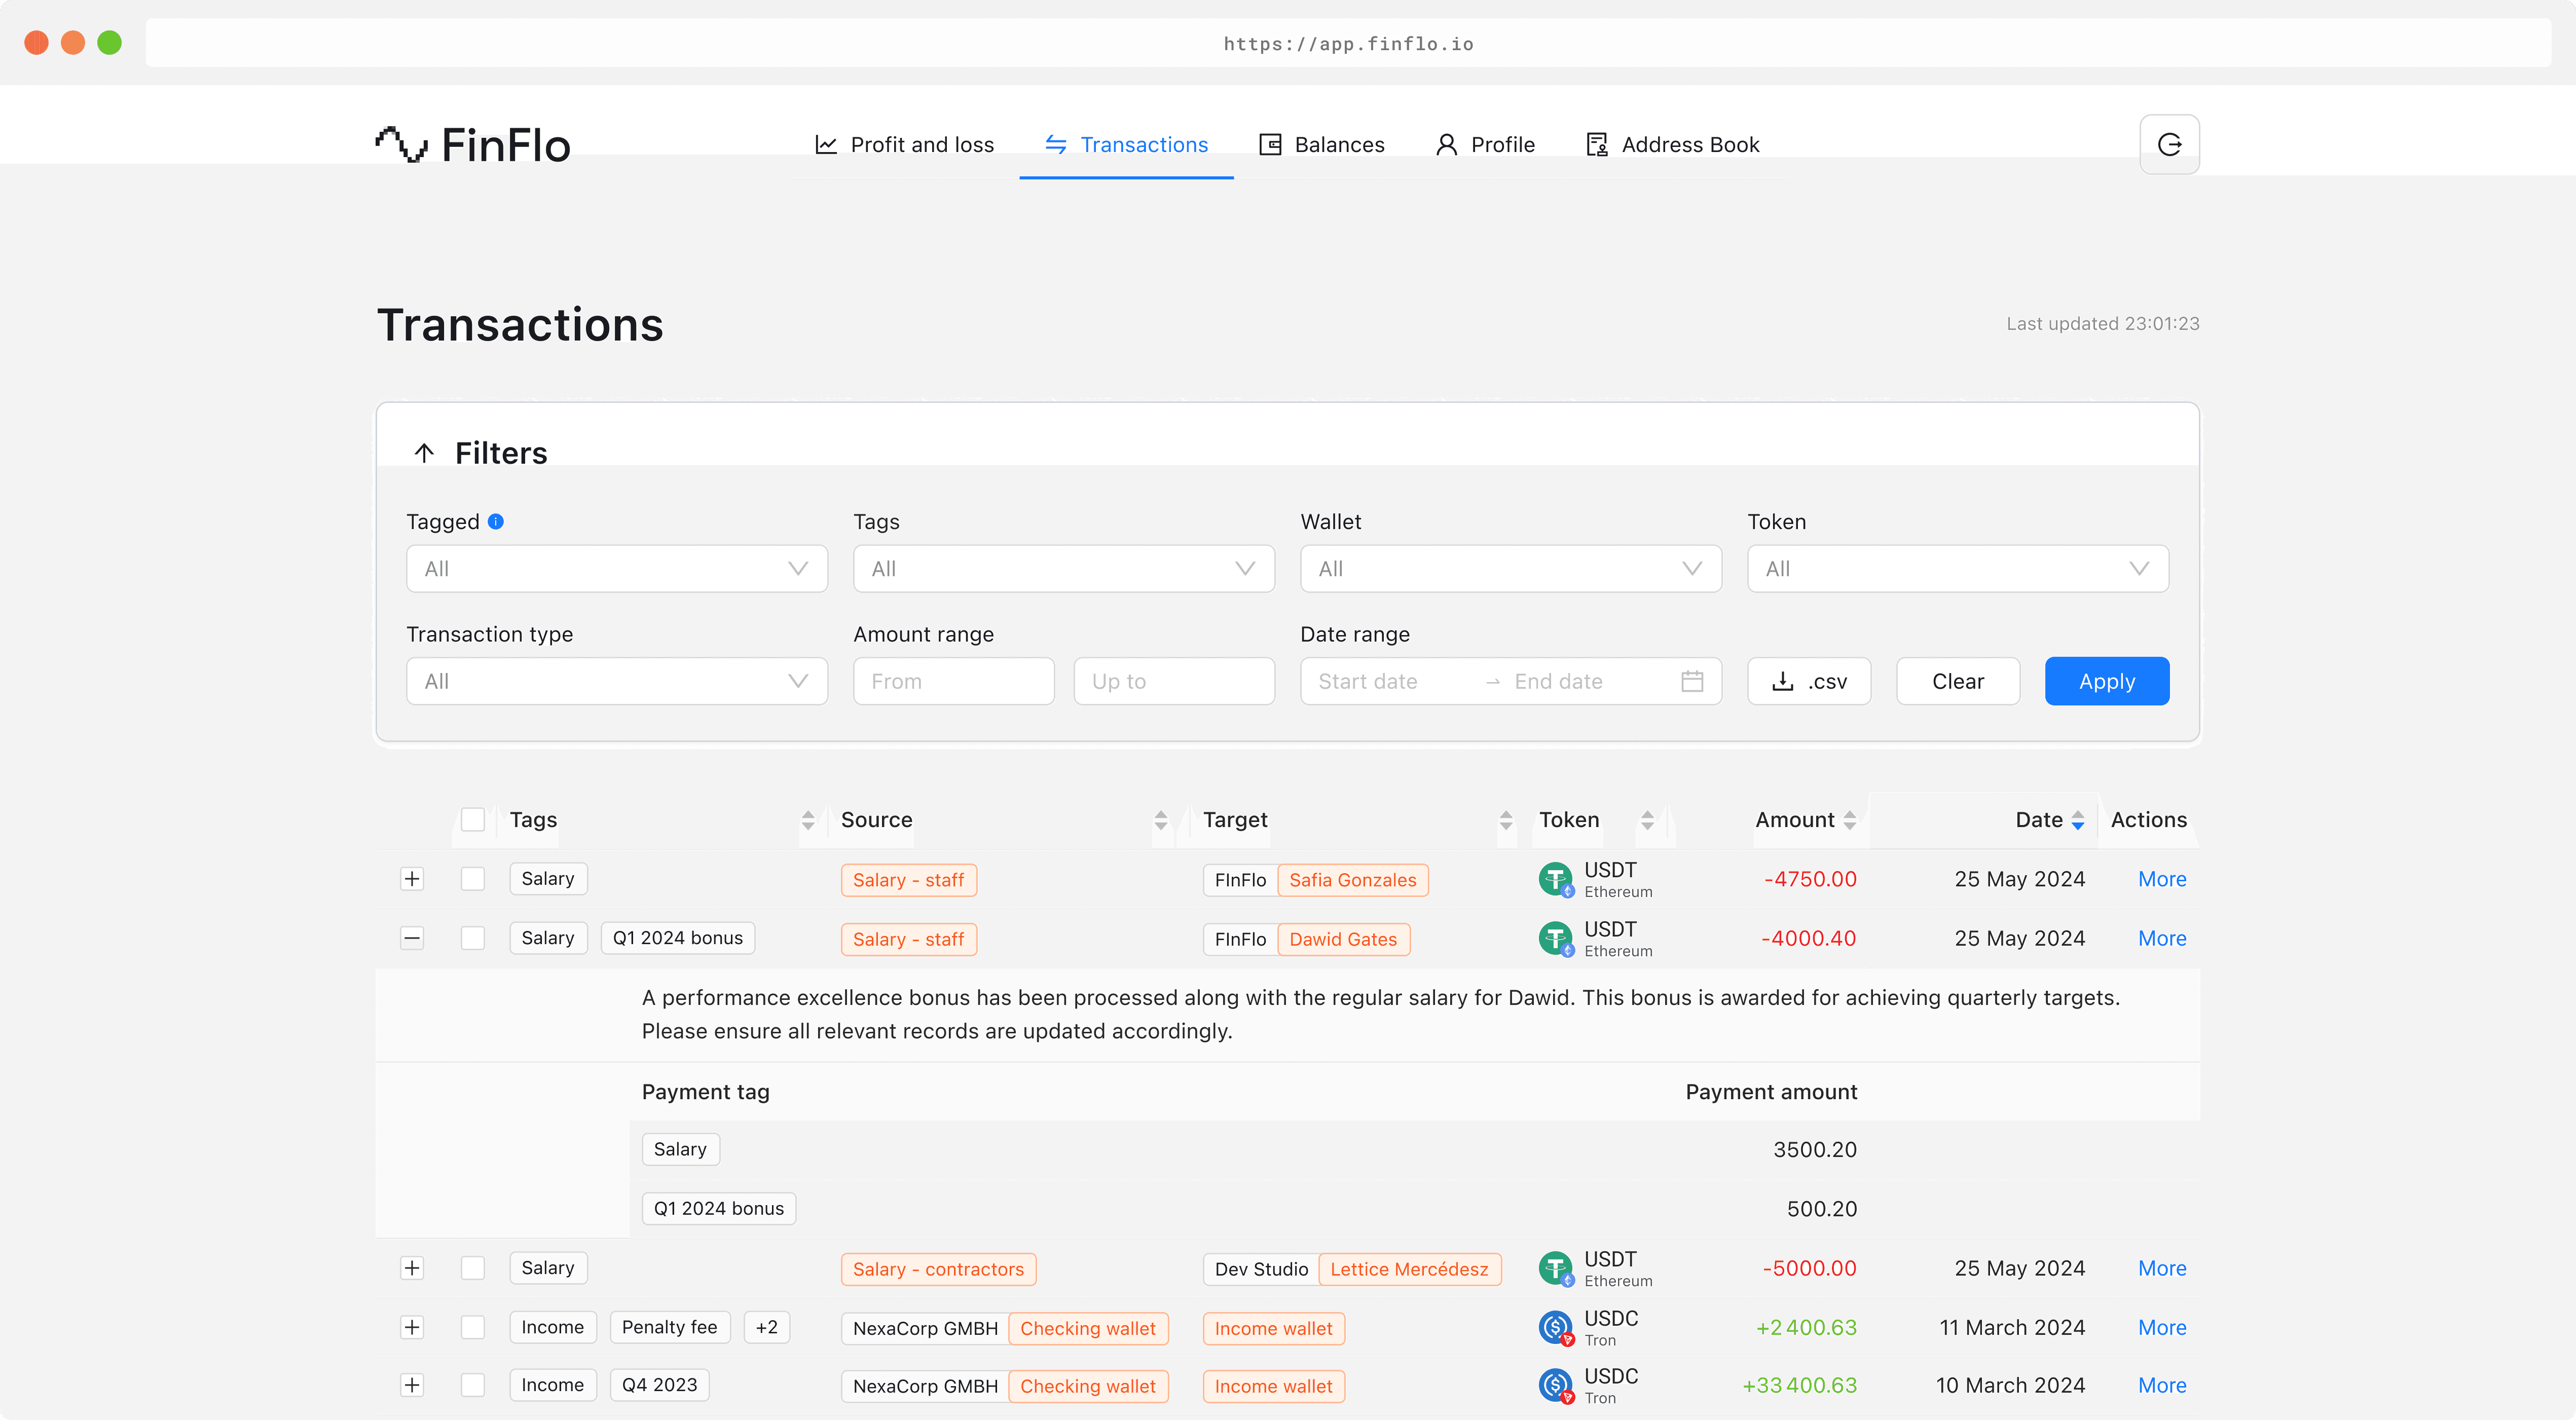Click the payment amount 3500.20
Image resolution: width=2576 pixels, height=1420 pixels.
[1815, 1150]
